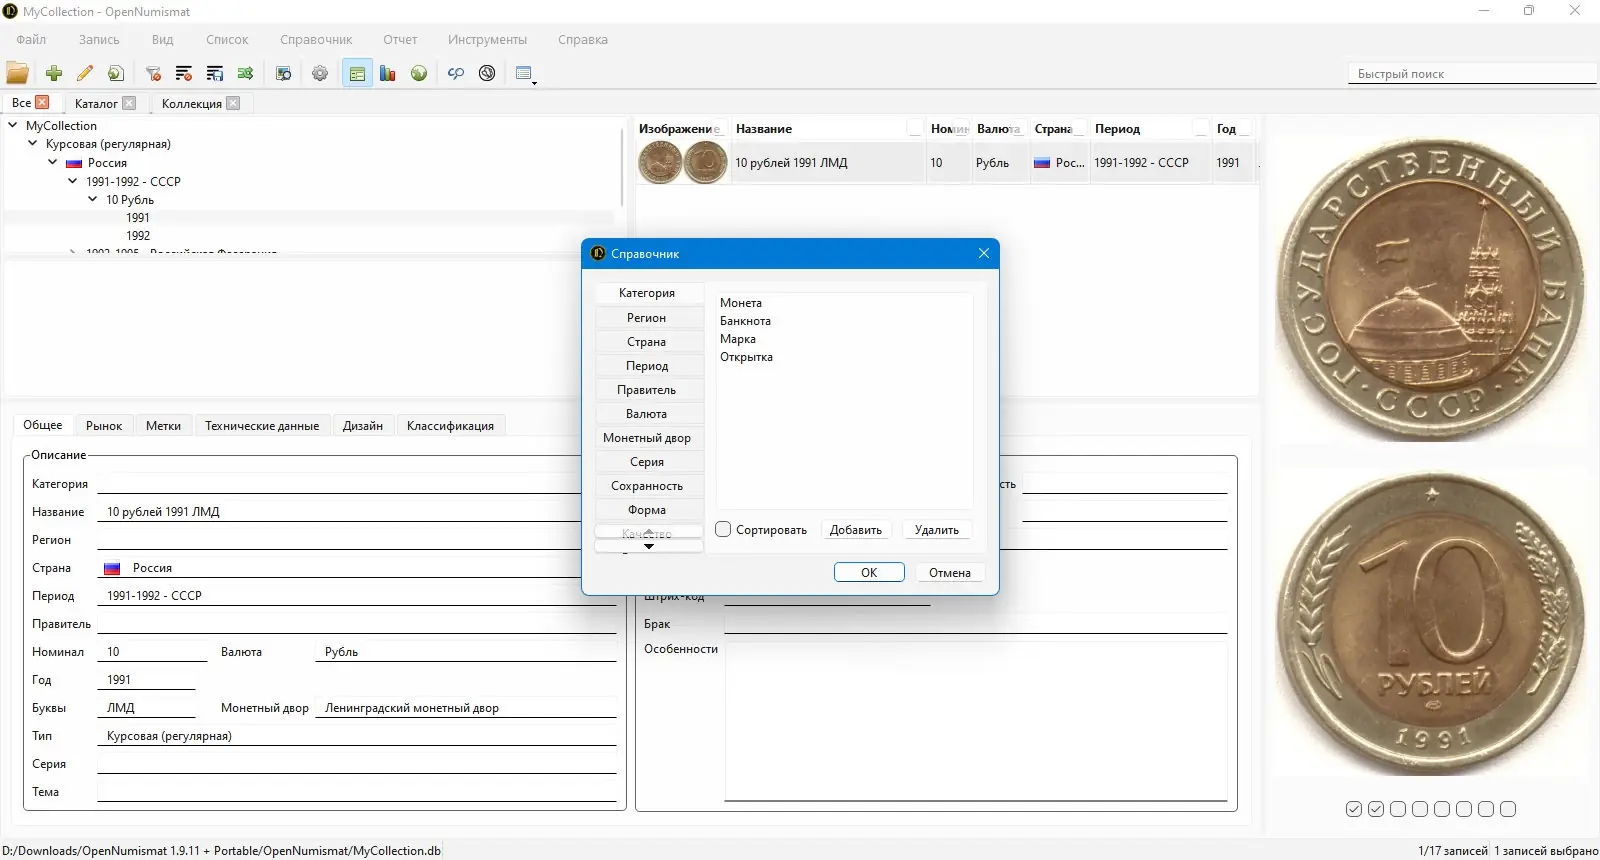Click the settings gear icon in toolbar
Viewport: 1600px width, 860px height.
320,73
